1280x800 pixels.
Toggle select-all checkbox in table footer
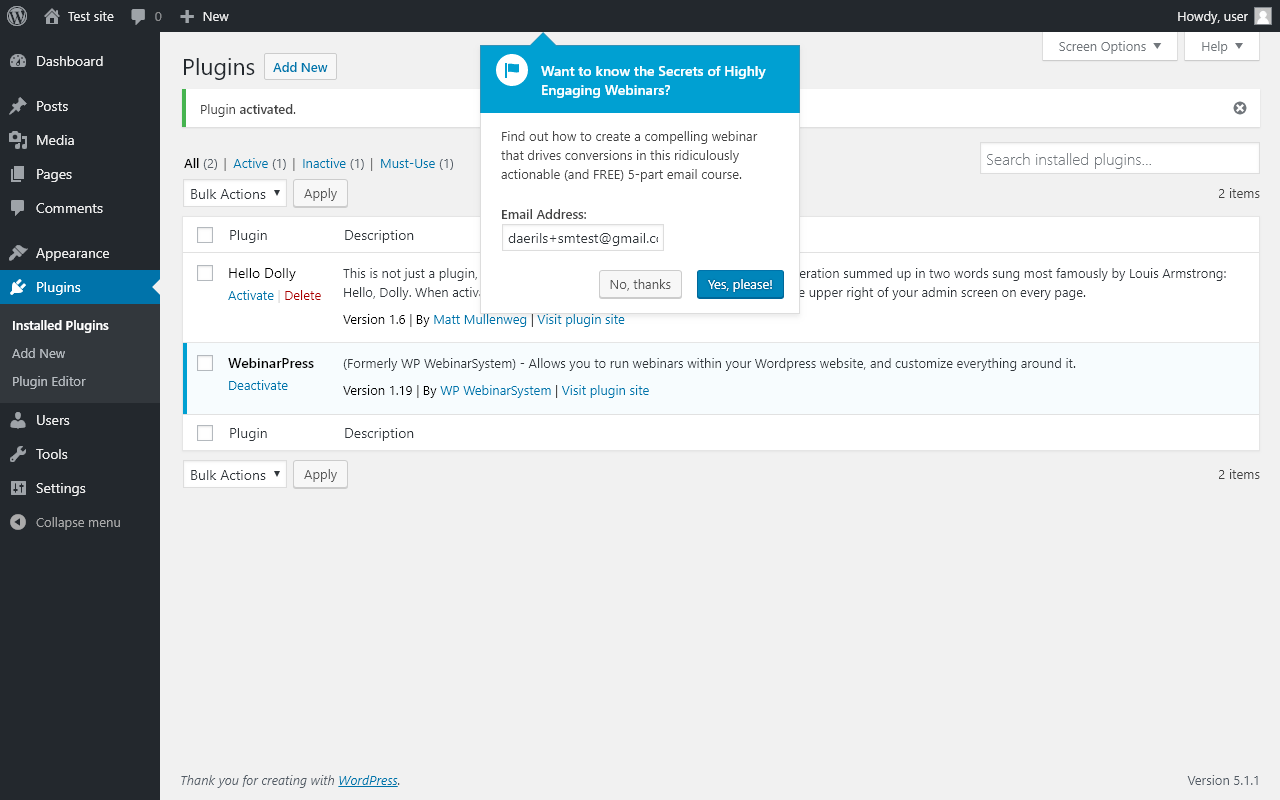(x=205, y=433)
